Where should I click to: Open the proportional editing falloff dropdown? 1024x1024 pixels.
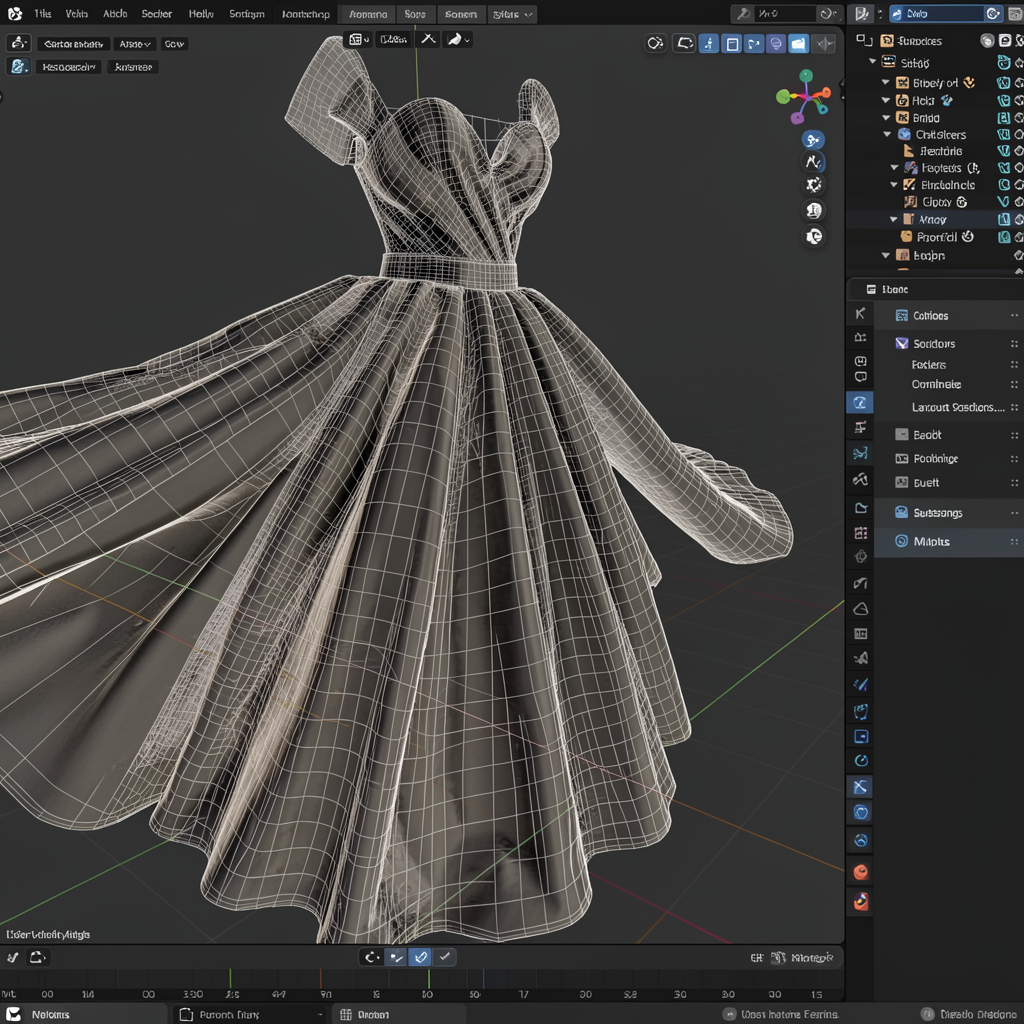(x=458, y=39)
